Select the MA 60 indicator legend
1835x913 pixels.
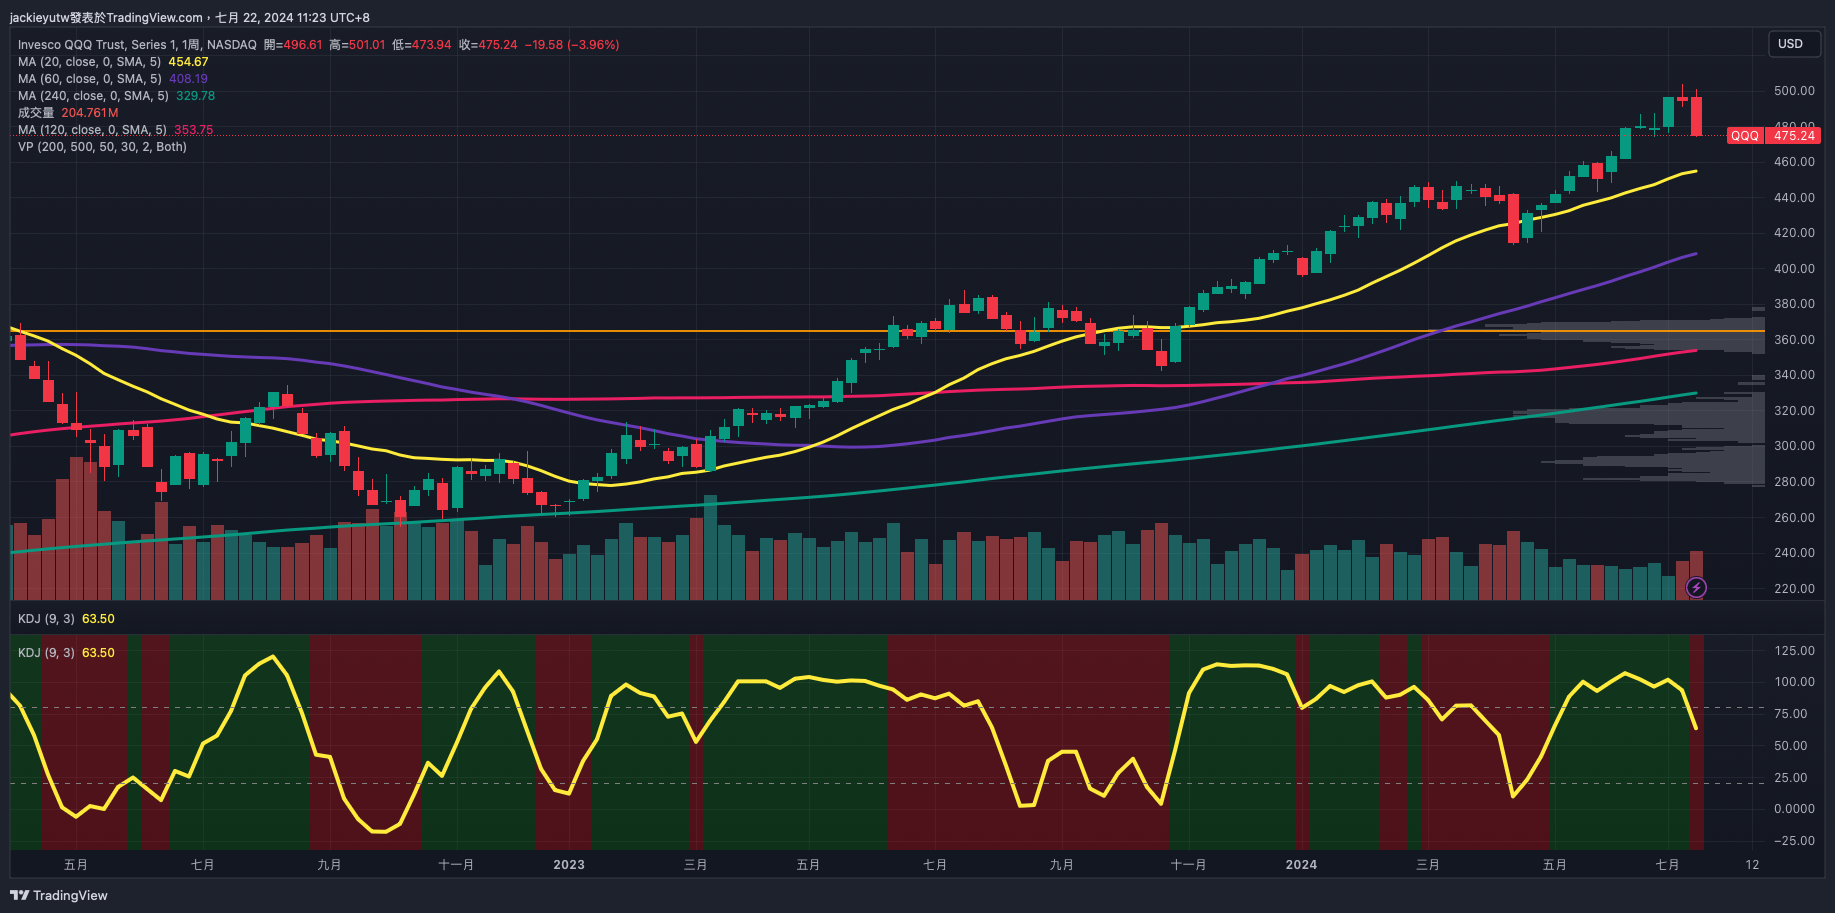pos(89,79)
